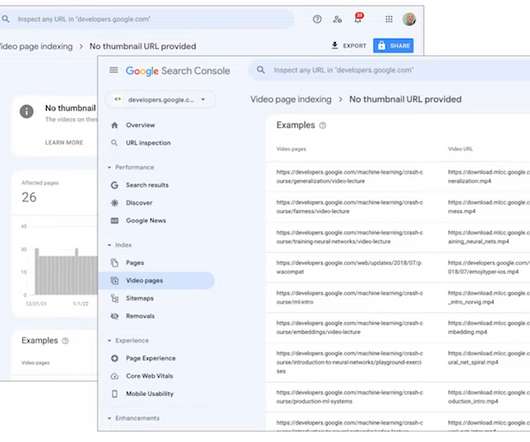Collapse the Performance section
Screen dimensions: 530x442
131,167
